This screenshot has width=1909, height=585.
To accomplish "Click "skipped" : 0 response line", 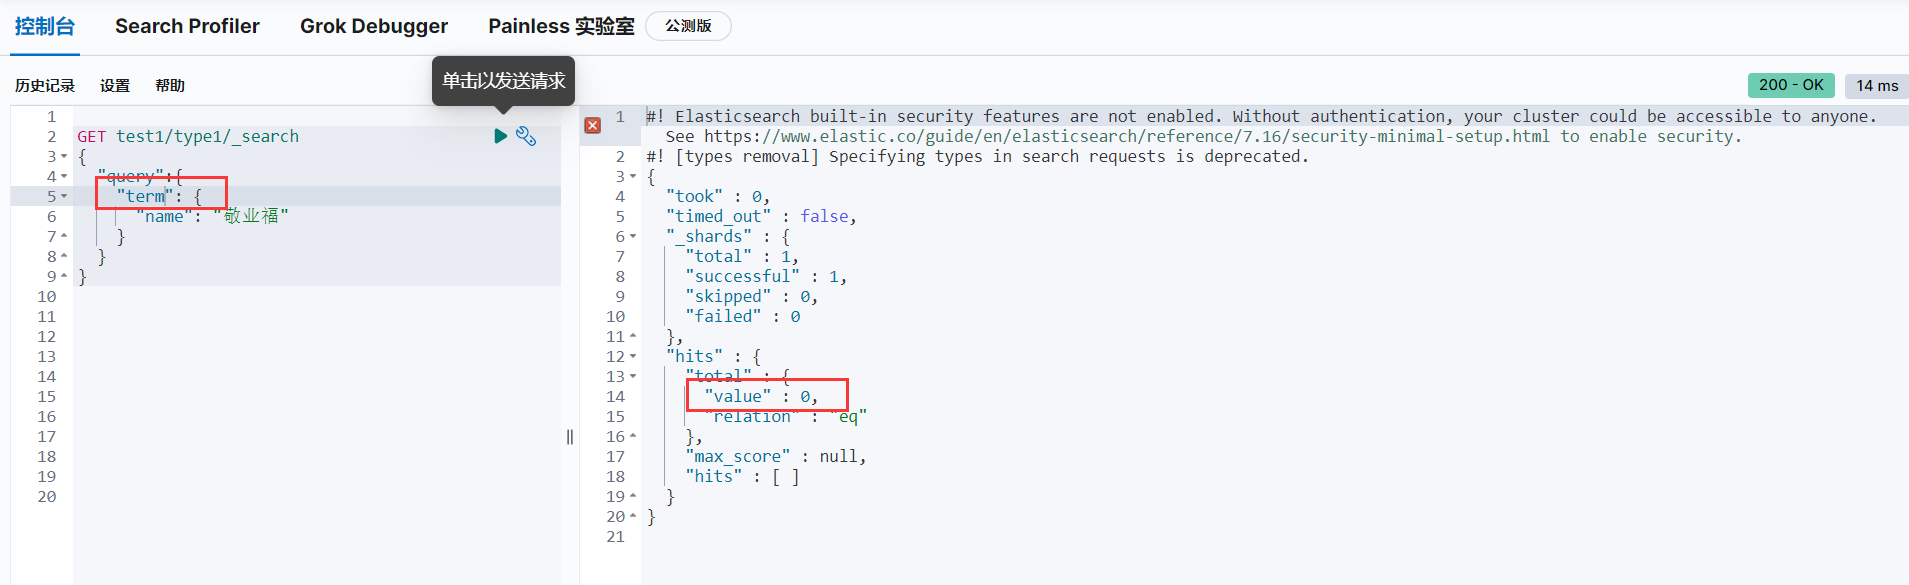I will 752,296.
